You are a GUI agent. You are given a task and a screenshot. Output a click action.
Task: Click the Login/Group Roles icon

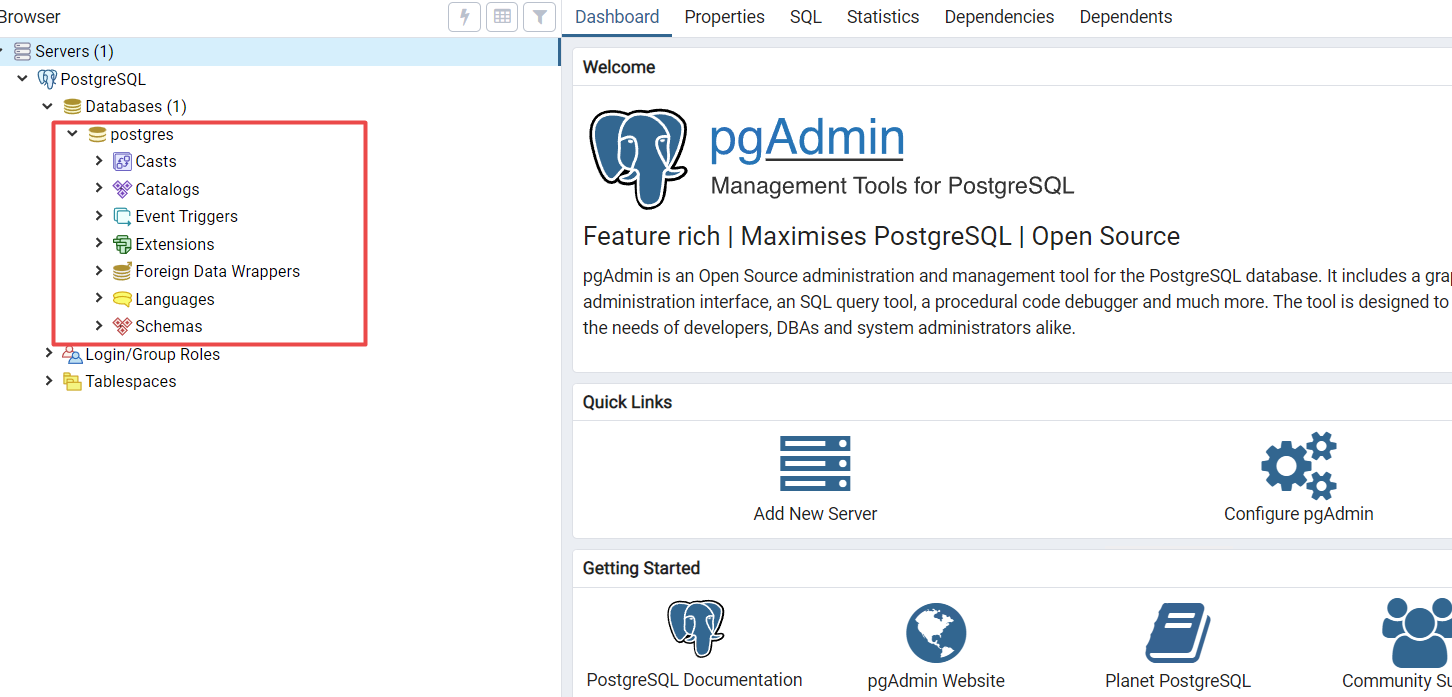pos(72,354)
